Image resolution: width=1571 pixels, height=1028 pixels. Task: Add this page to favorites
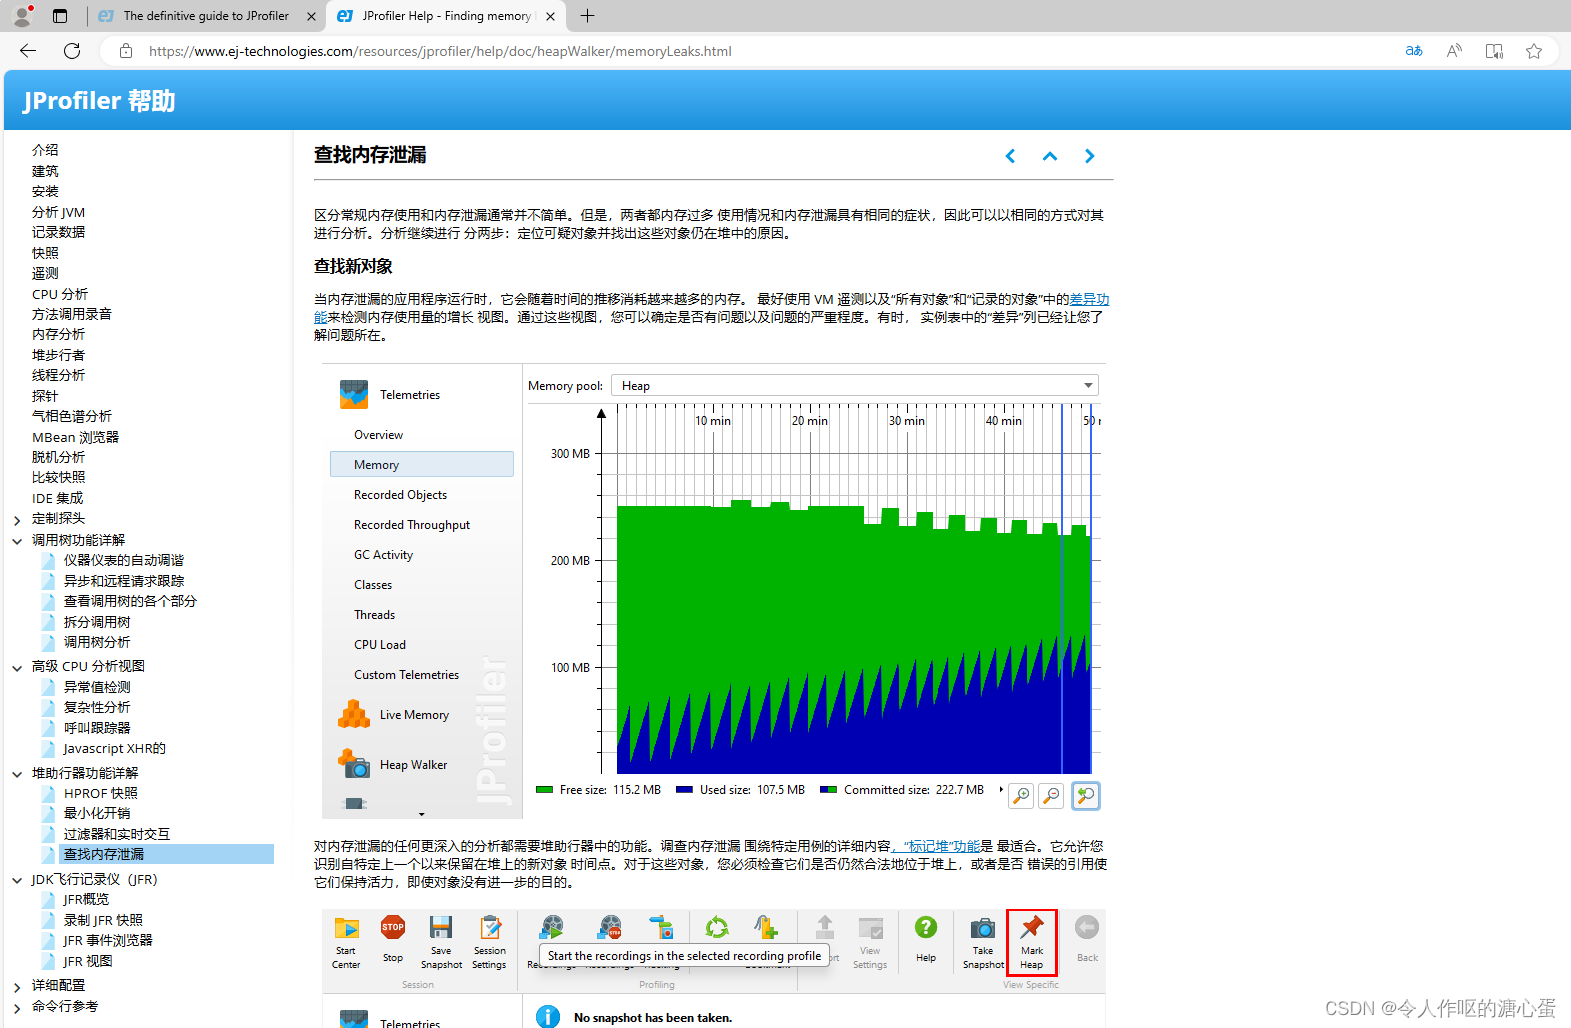click(x=1534, y=51)
